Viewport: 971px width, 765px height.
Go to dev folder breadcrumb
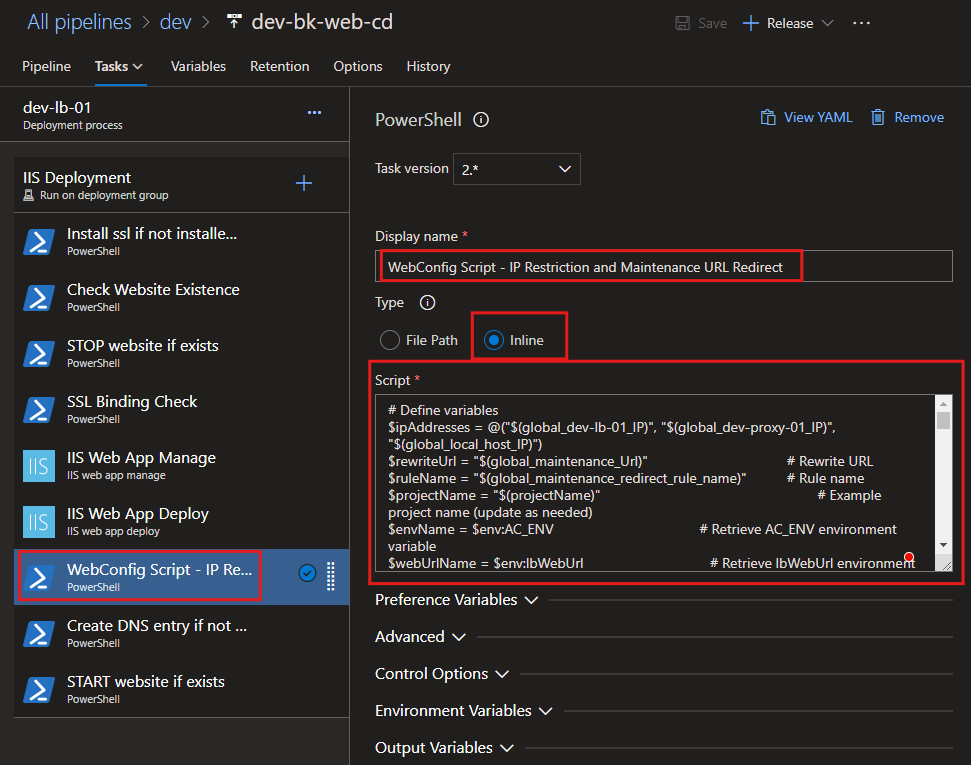pos(176,22)
